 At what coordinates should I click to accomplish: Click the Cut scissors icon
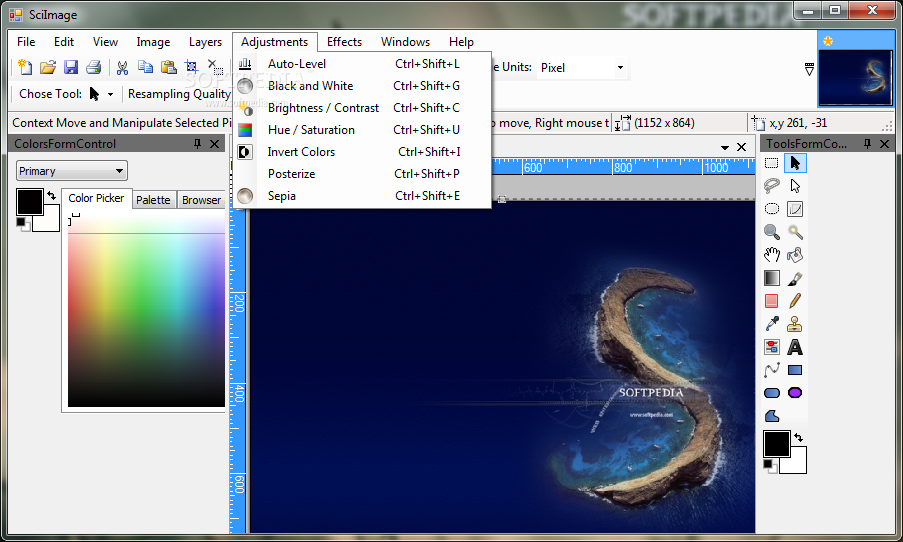[x=122, y=67]
